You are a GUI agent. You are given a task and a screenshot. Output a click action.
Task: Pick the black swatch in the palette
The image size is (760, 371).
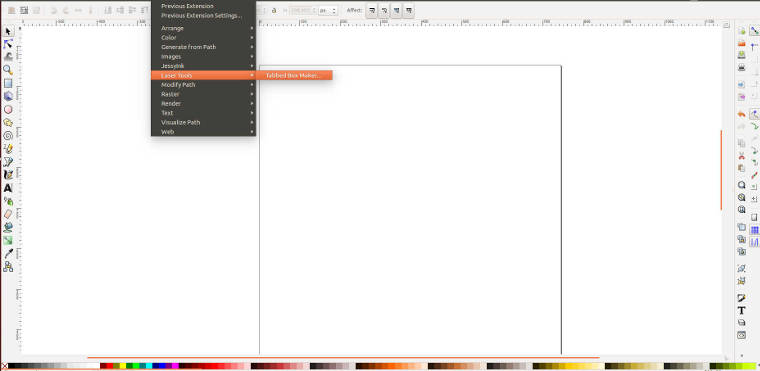12,366
